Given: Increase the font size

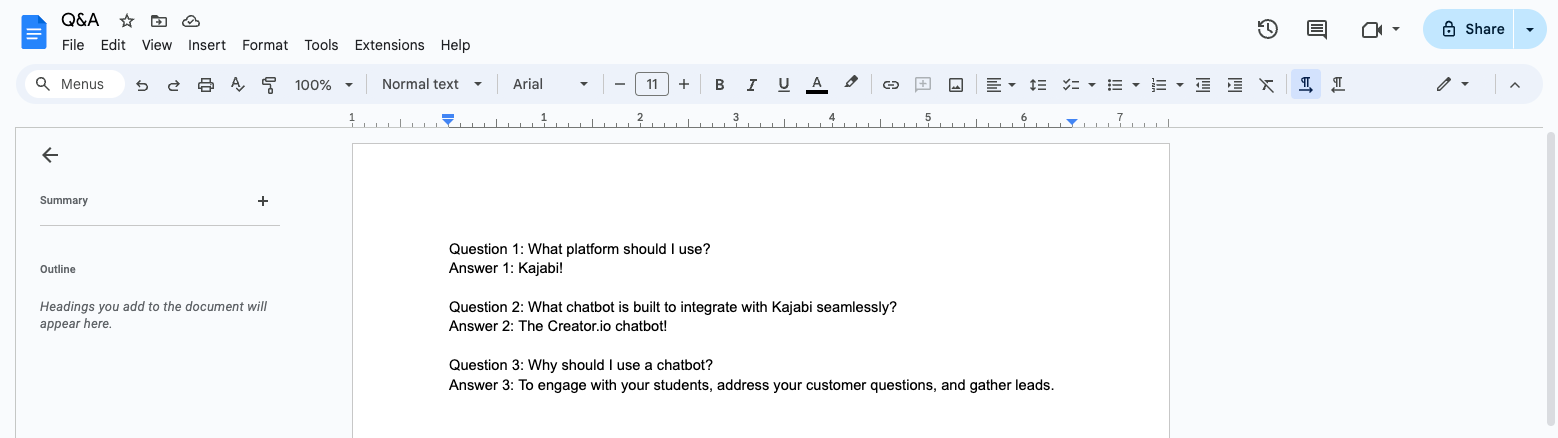Looking at the screenshot, I should coord(684,85).
